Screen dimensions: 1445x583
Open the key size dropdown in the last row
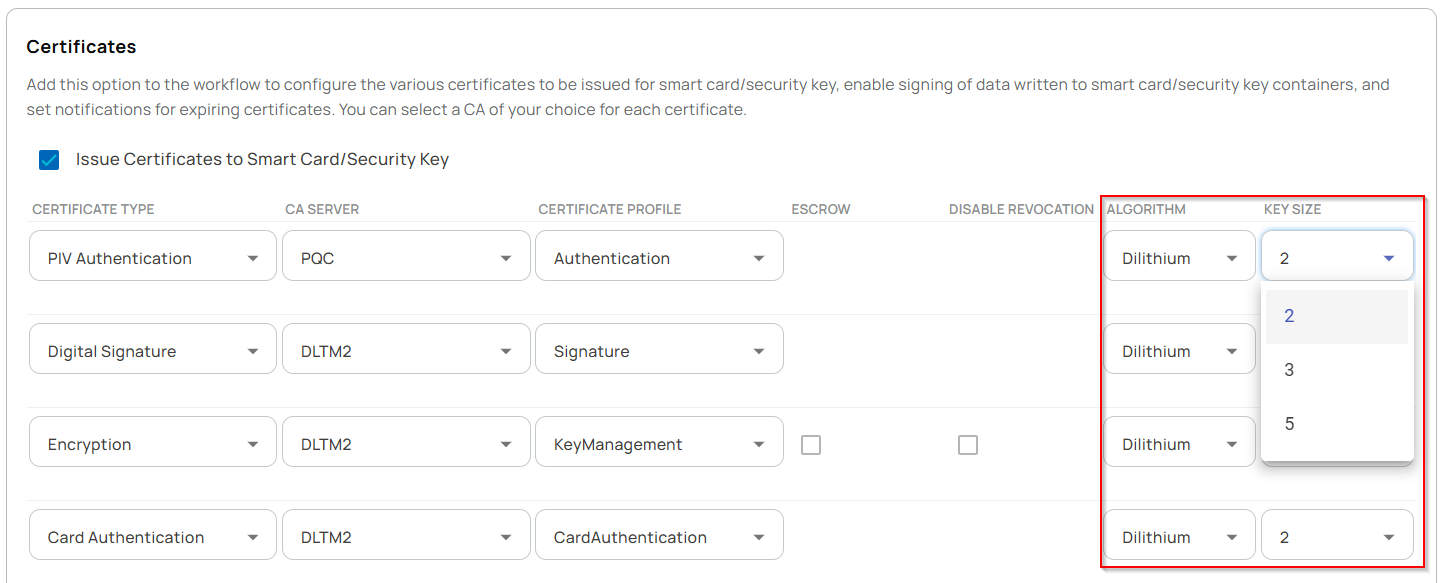[1337, 534]
